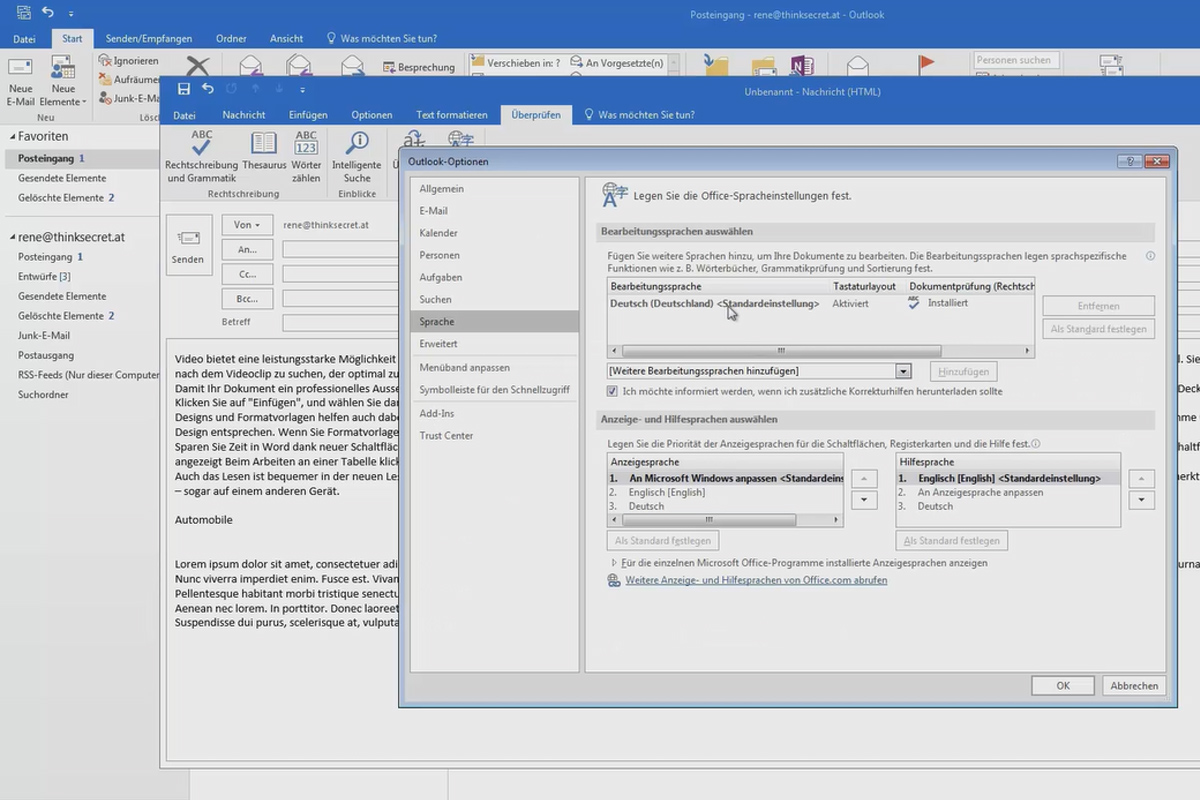Switch to the Einfügen ribbon tab
This screenshot has height=800, width=1200.
[x=308, y=115]
